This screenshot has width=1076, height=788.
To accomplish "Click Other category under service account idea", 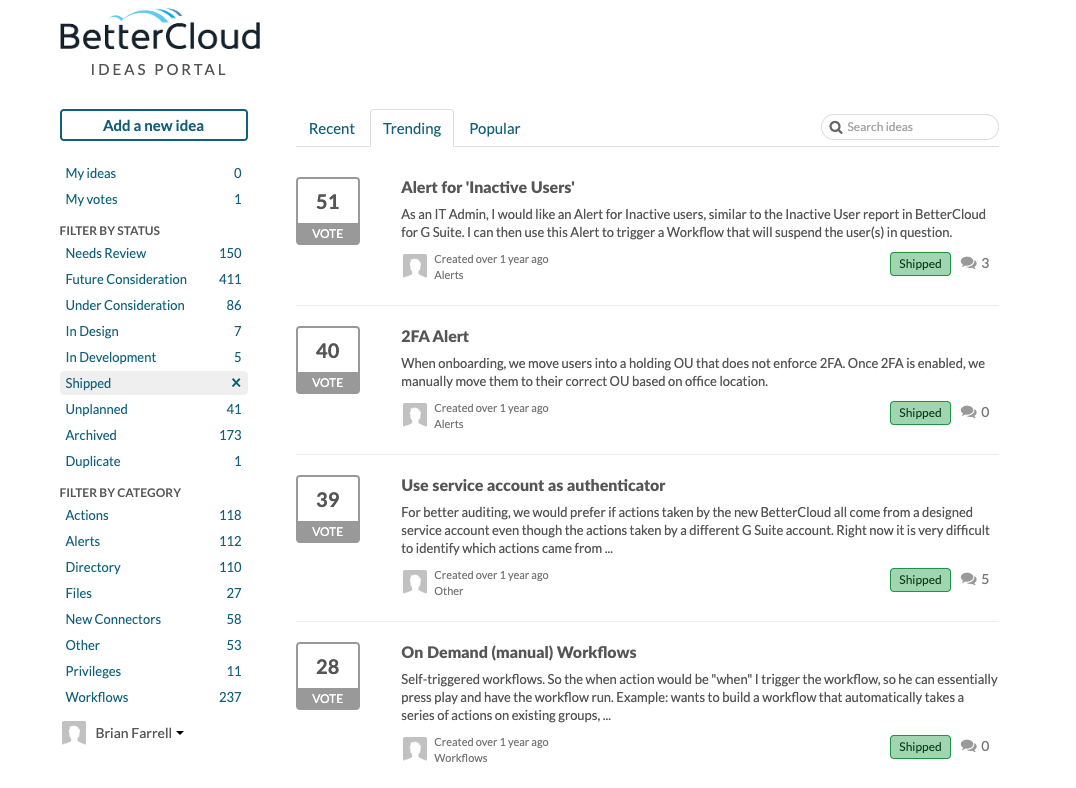I will (x=449, y=590).
